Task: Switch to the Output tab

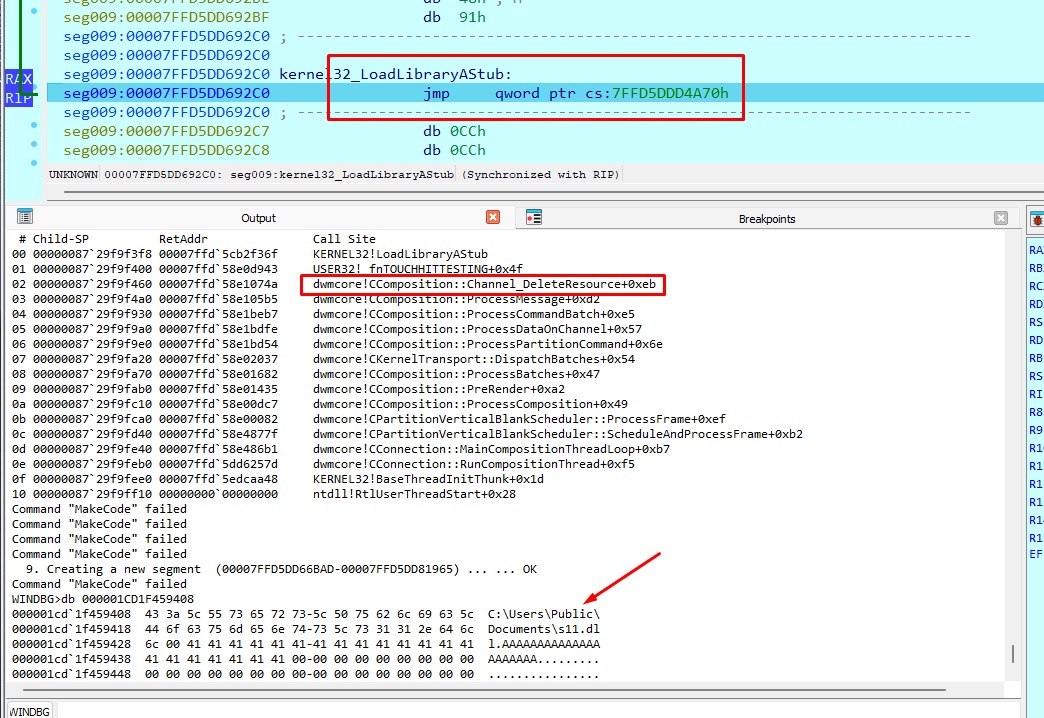Action: (x=258, y=218)
